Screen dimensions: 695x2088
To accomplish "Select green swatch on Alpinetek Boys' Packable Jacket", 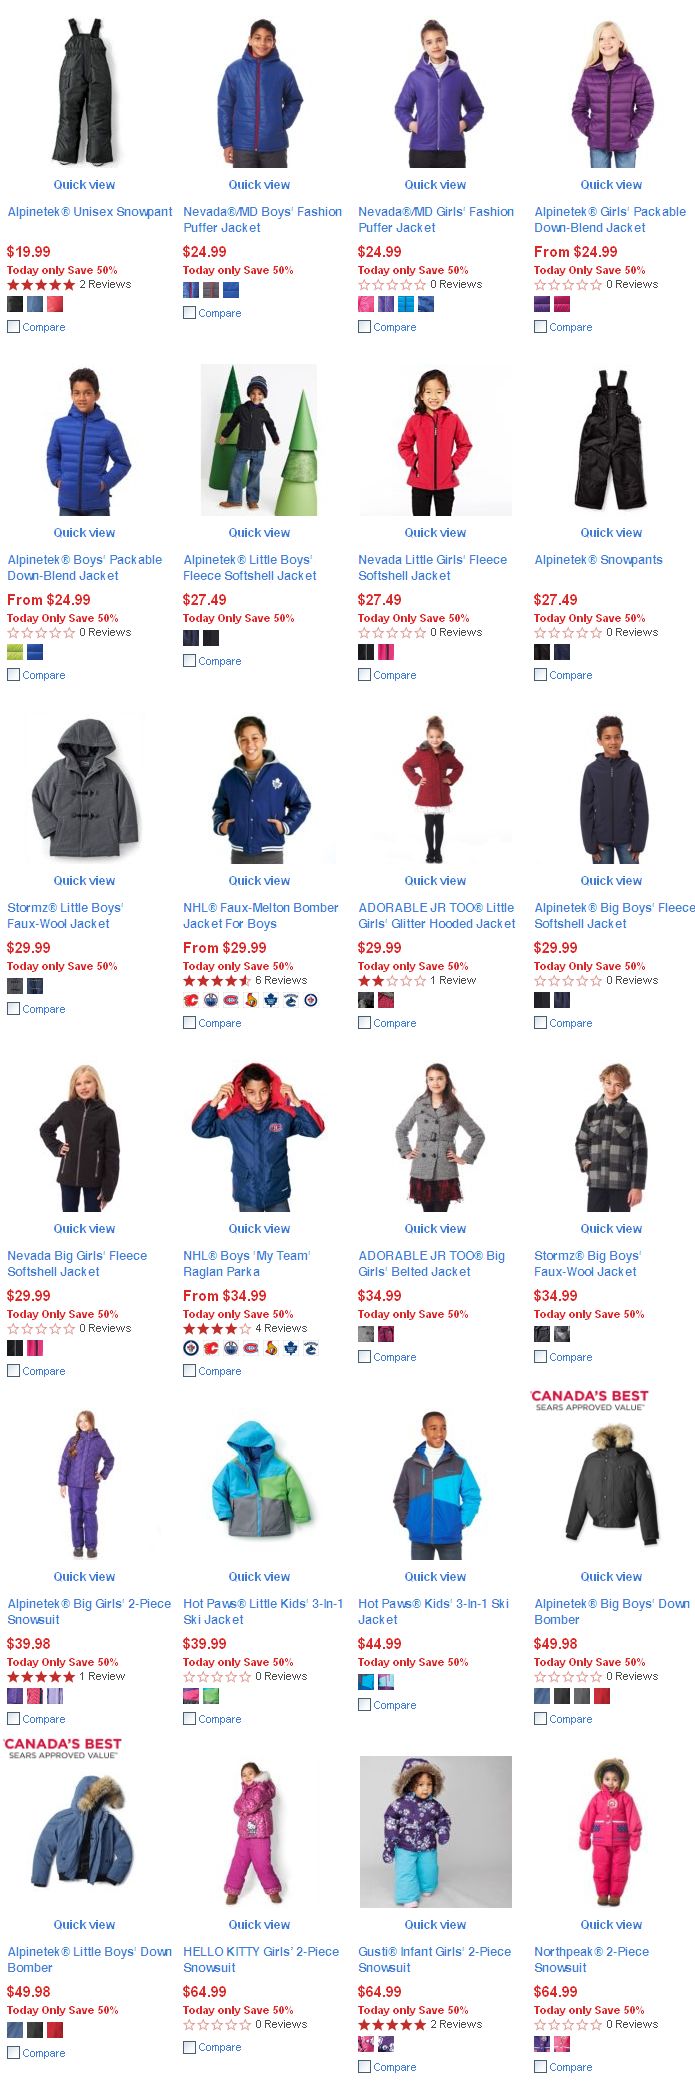I will tap(15, 652).
